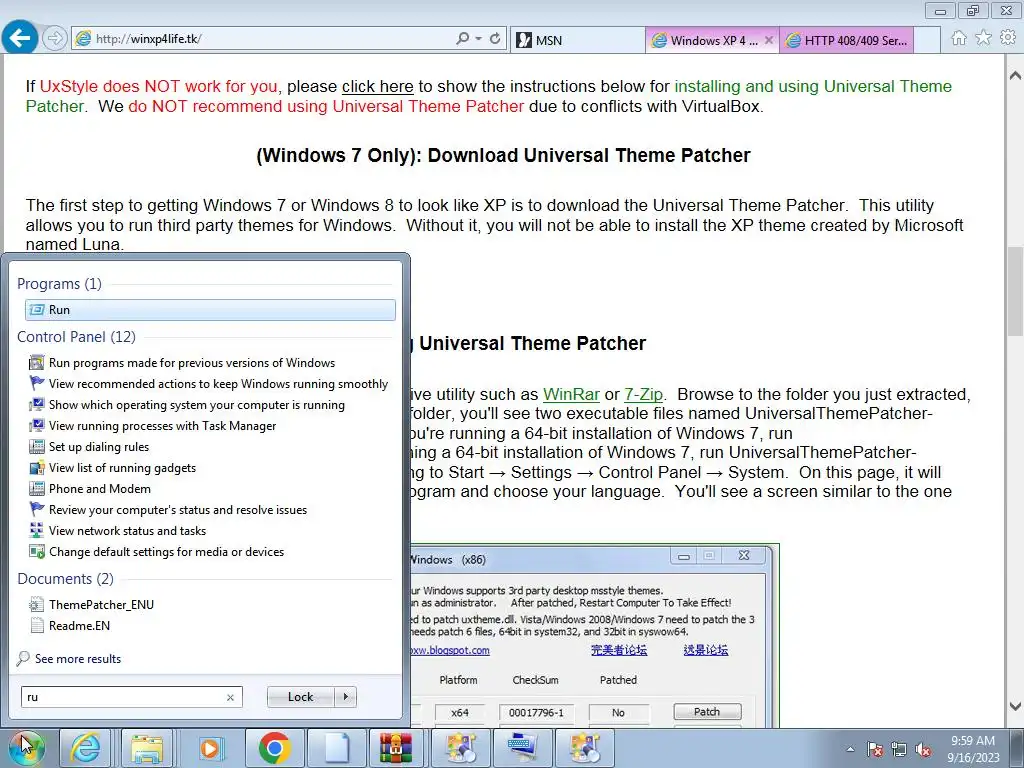Click the muted volume tray icon
The height and width of the screenshot is (768, 1024).
point(923,749)
